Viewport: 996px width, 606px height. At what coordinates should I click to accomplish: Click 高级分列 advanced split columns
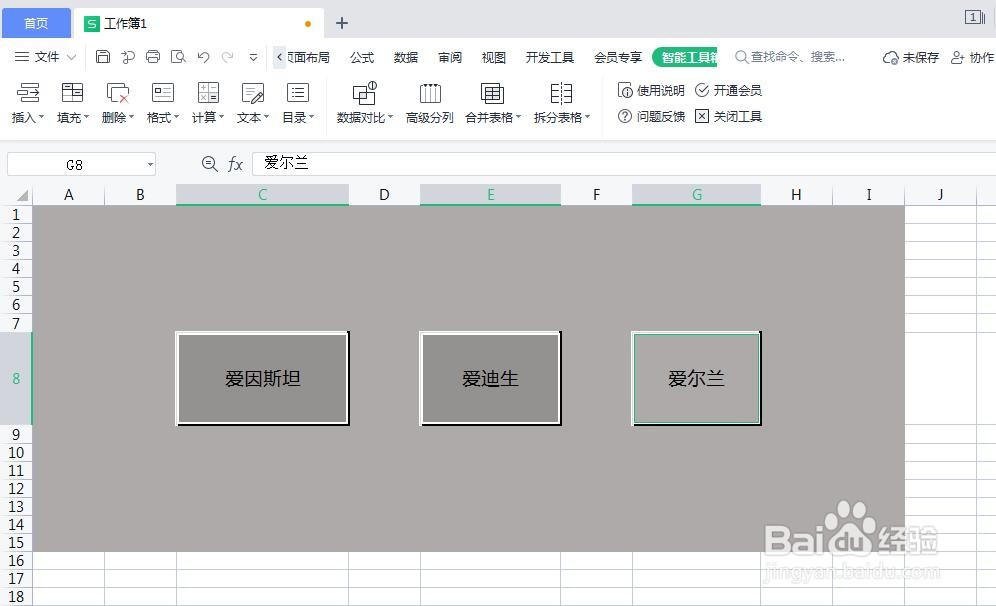[430, 103]
